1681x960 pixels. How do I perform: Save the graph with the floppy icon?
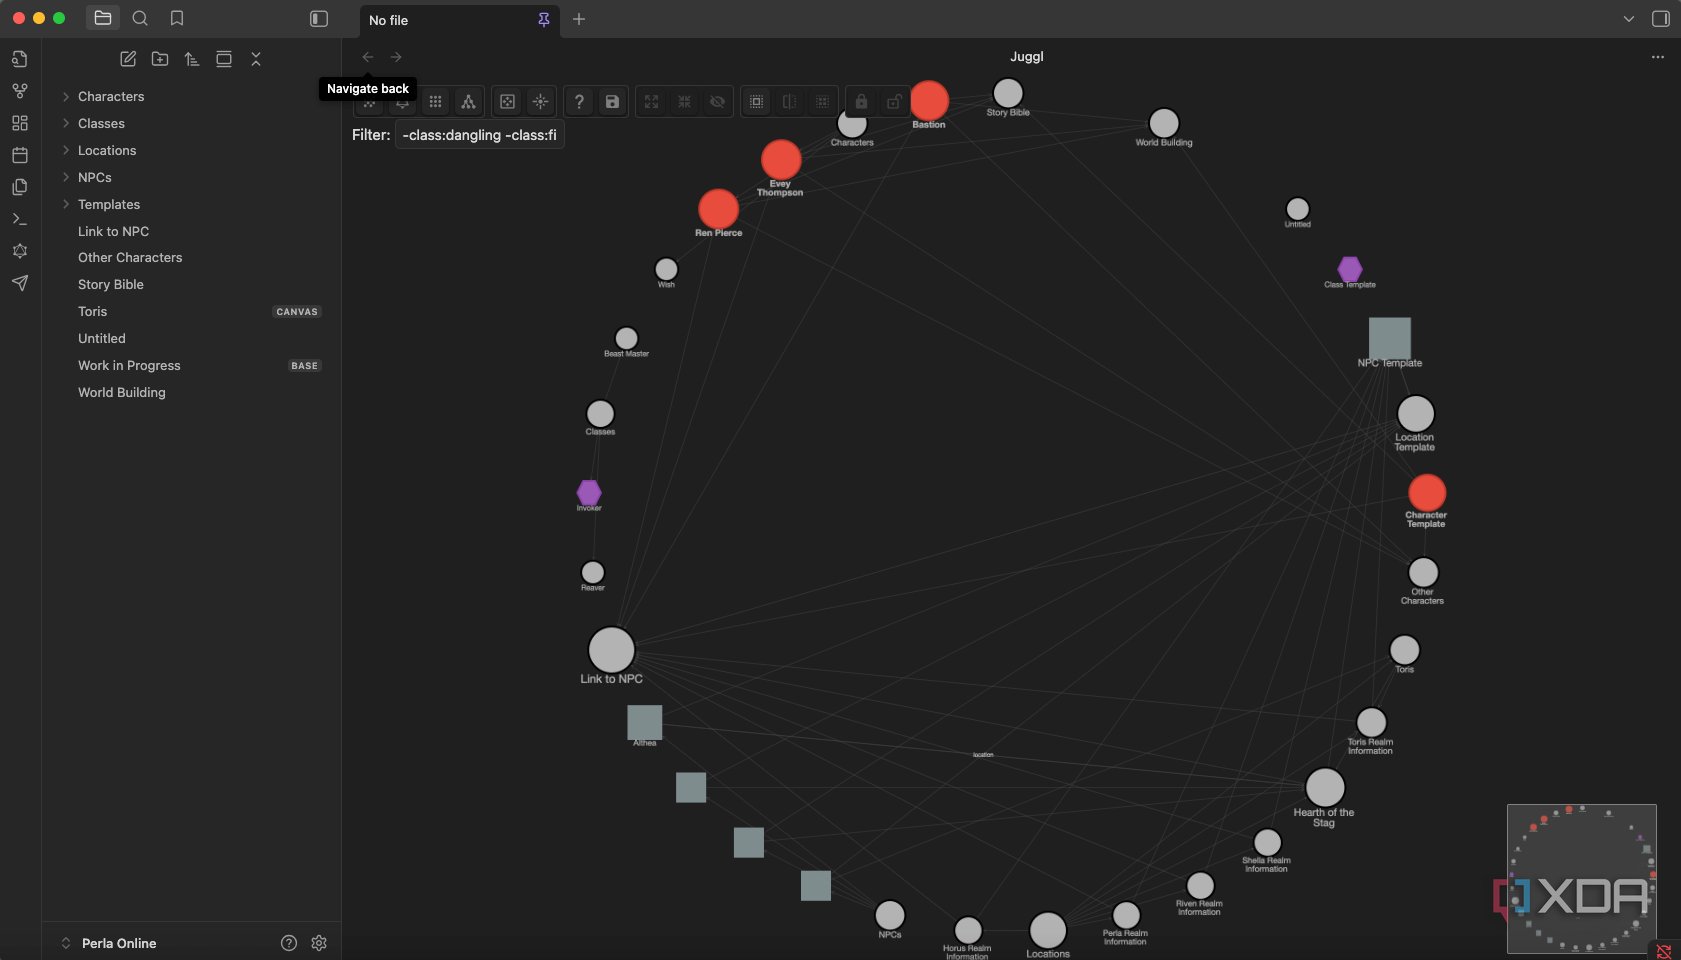612,102
